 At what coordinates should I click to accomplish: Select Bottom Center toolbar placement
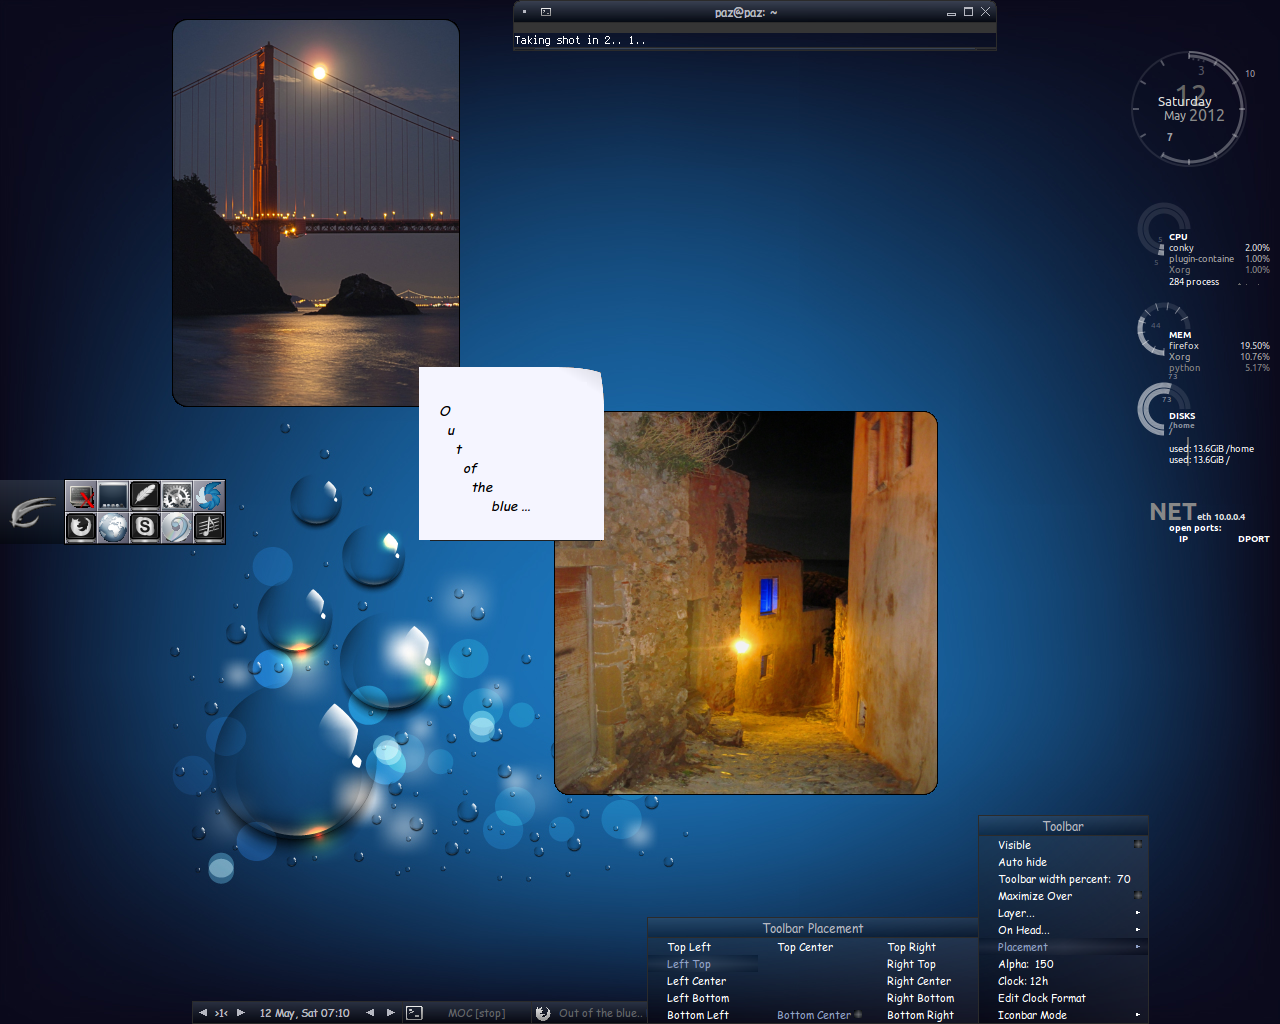[x=812, y=1015]
